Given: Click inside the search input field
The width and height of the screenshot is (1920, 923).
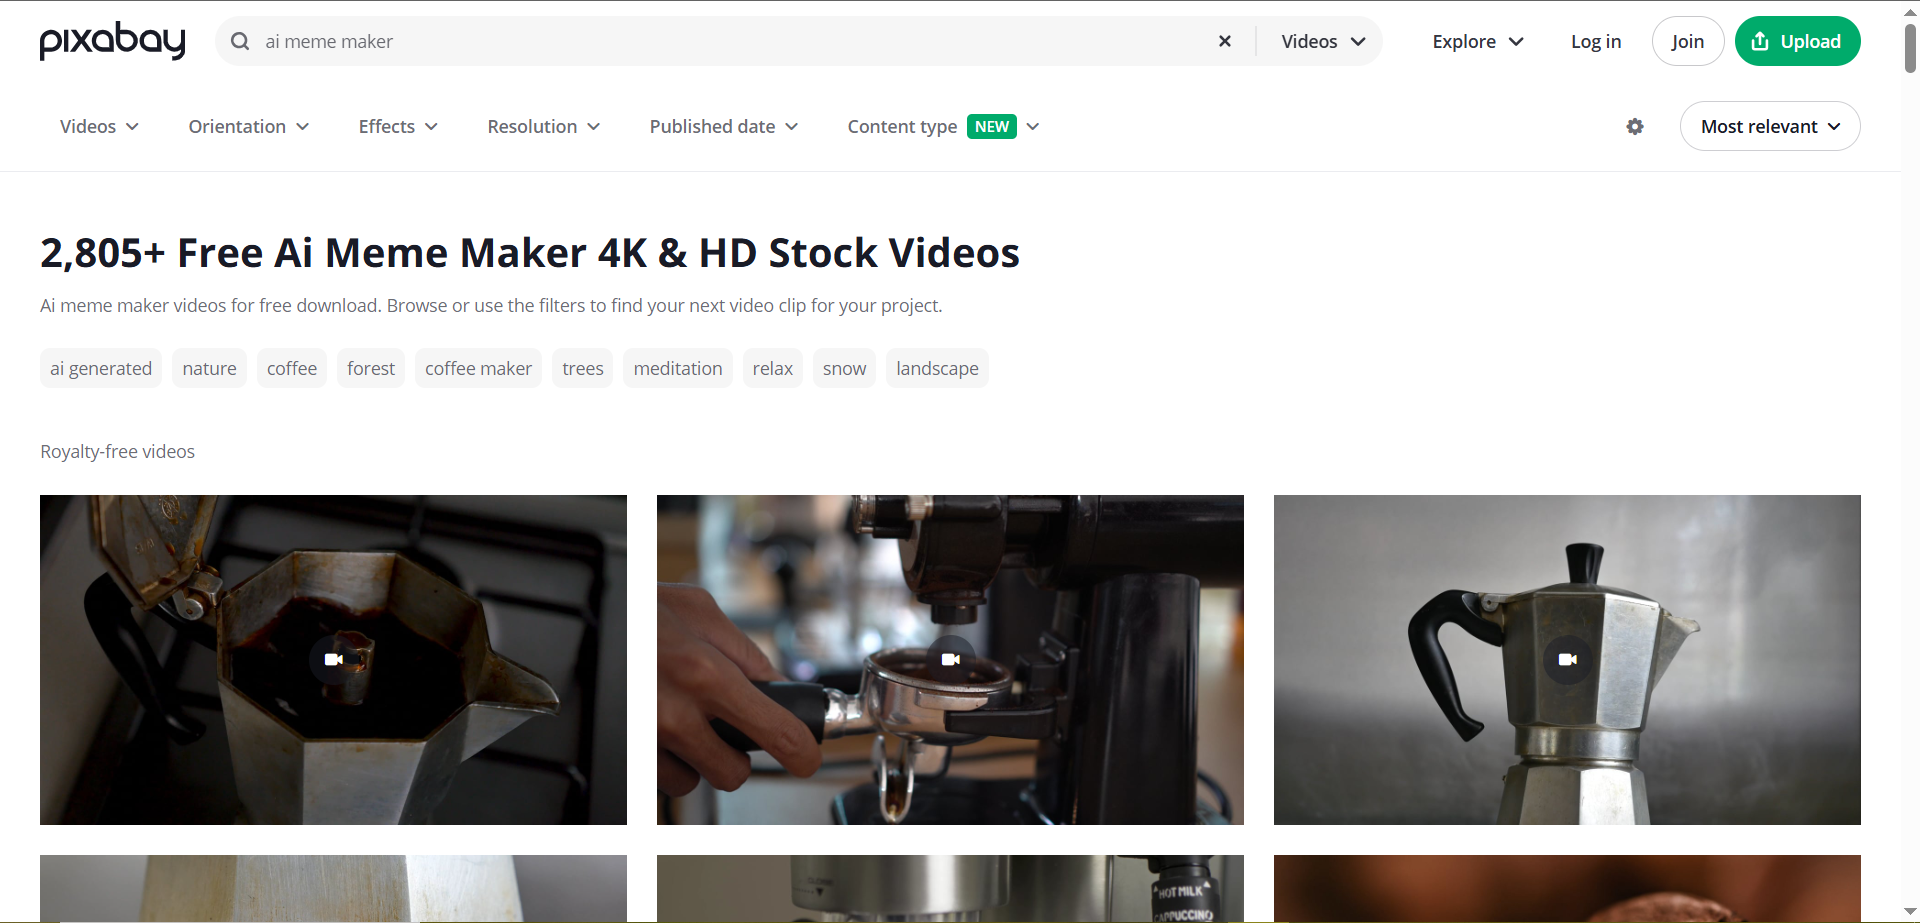Looking at the screenshot, I should [600, 41].
